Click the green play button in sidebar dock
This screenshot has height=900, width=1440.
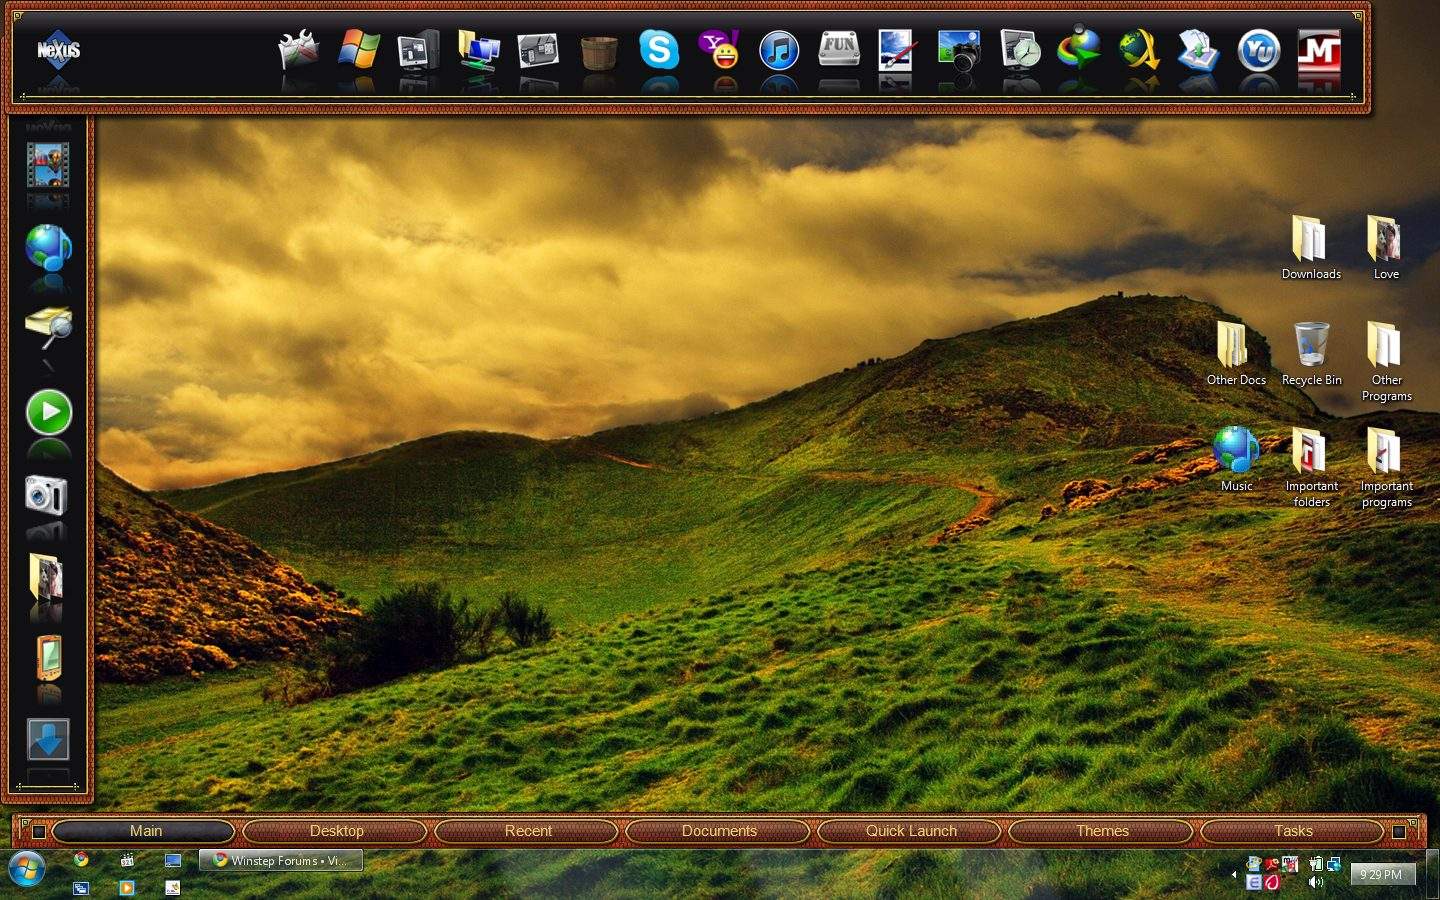pyautogui.click(x=49, y=412)
